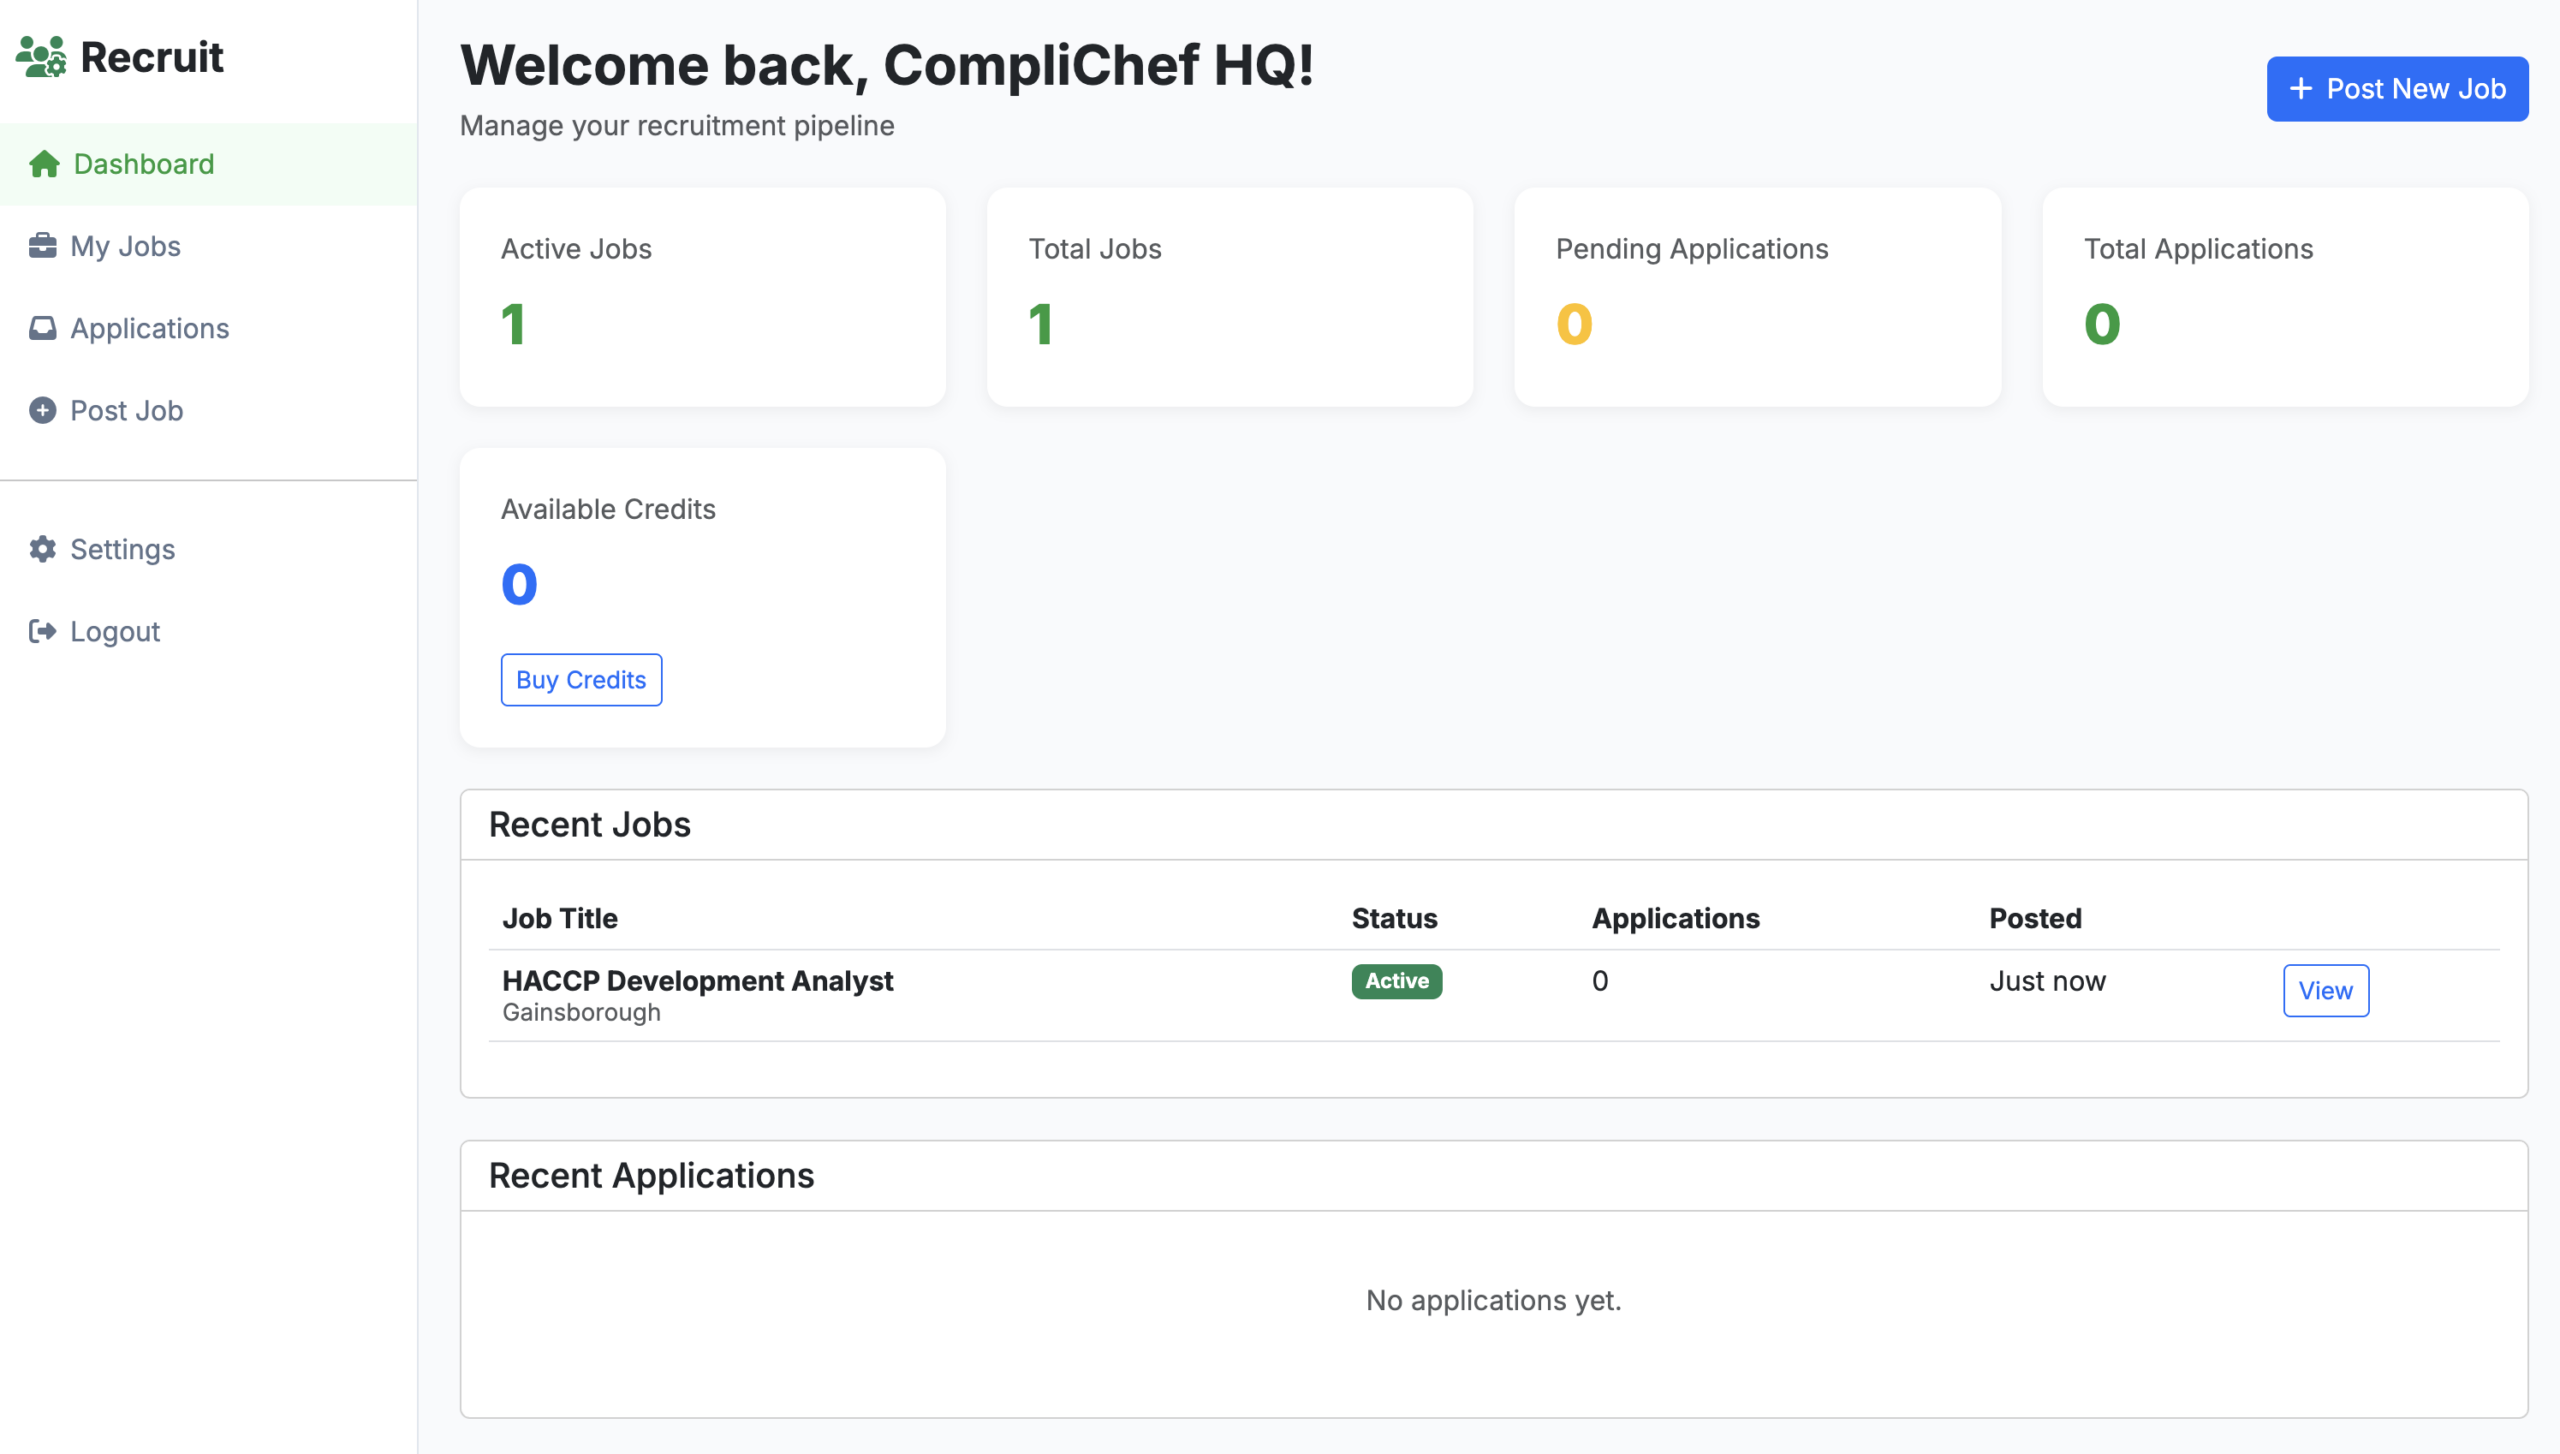
Task: Click the Pending Applications stat card
Action: 1757,297
